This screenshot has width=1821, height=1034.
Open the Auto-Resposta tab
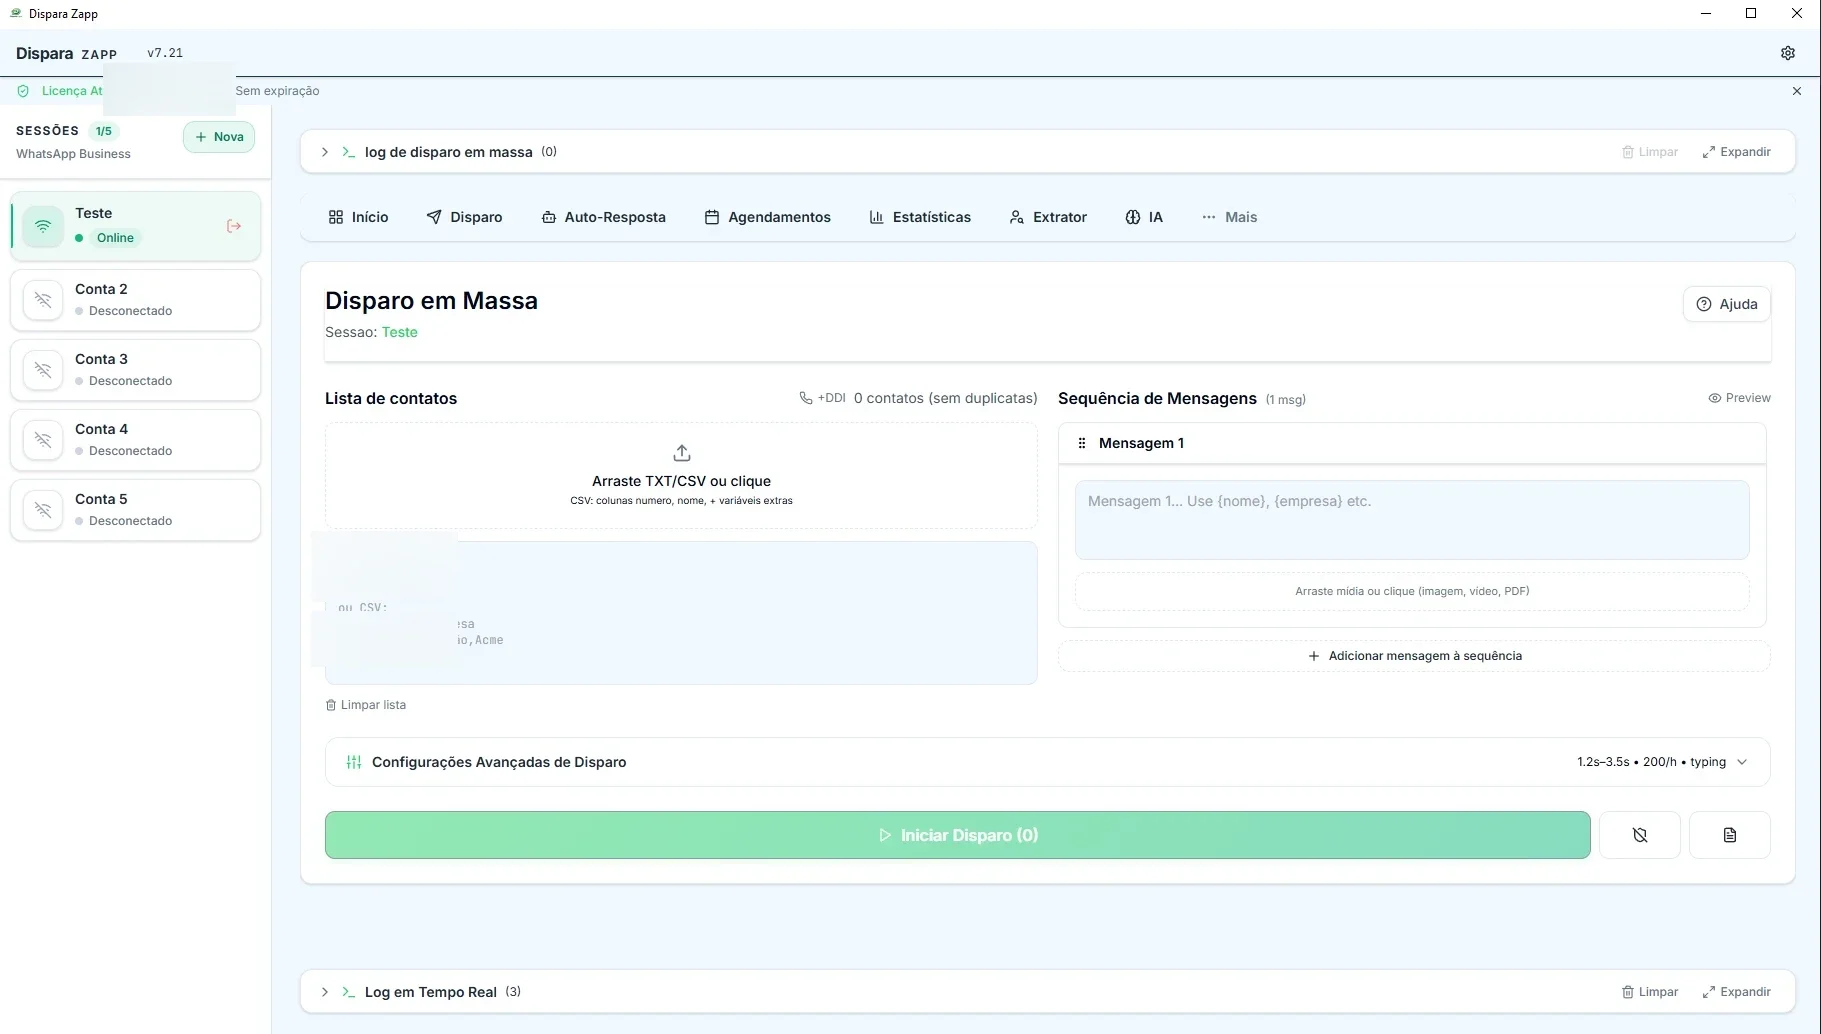click(604, 217)
